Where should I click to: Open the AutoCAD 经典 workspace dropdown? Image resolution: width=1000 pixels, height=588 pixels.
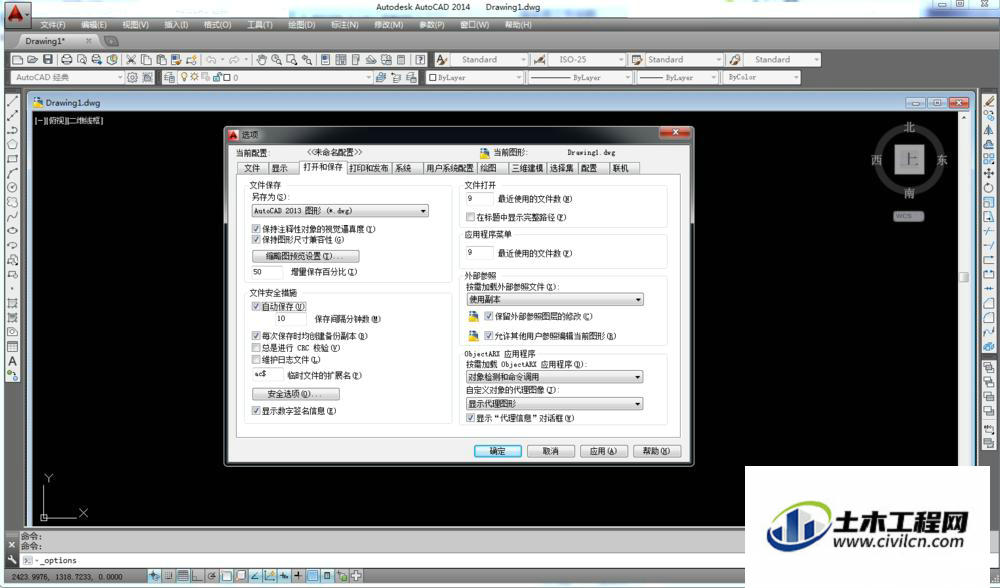67,77
